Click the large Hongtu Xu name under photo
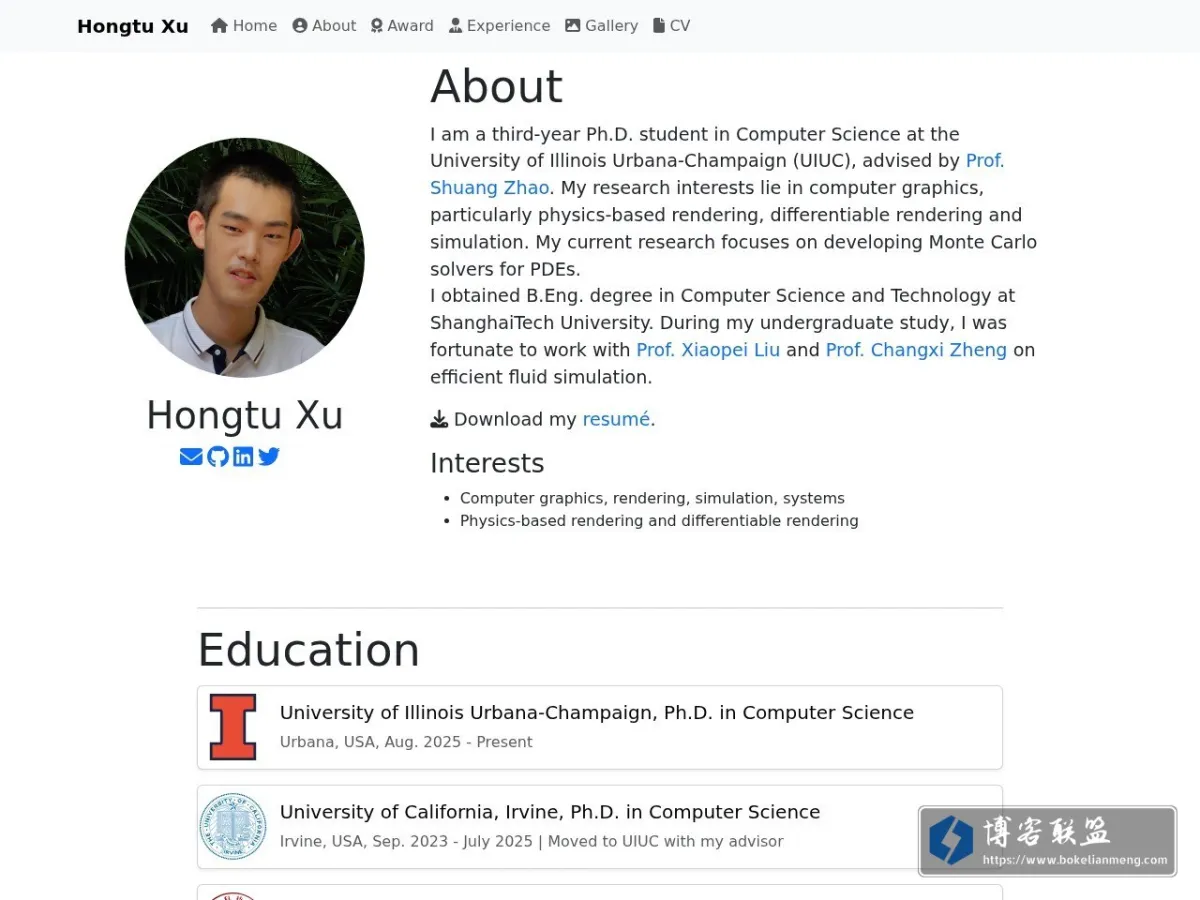Image resolution: width=1200 pixels, height=900 pixels. point(245,415)
